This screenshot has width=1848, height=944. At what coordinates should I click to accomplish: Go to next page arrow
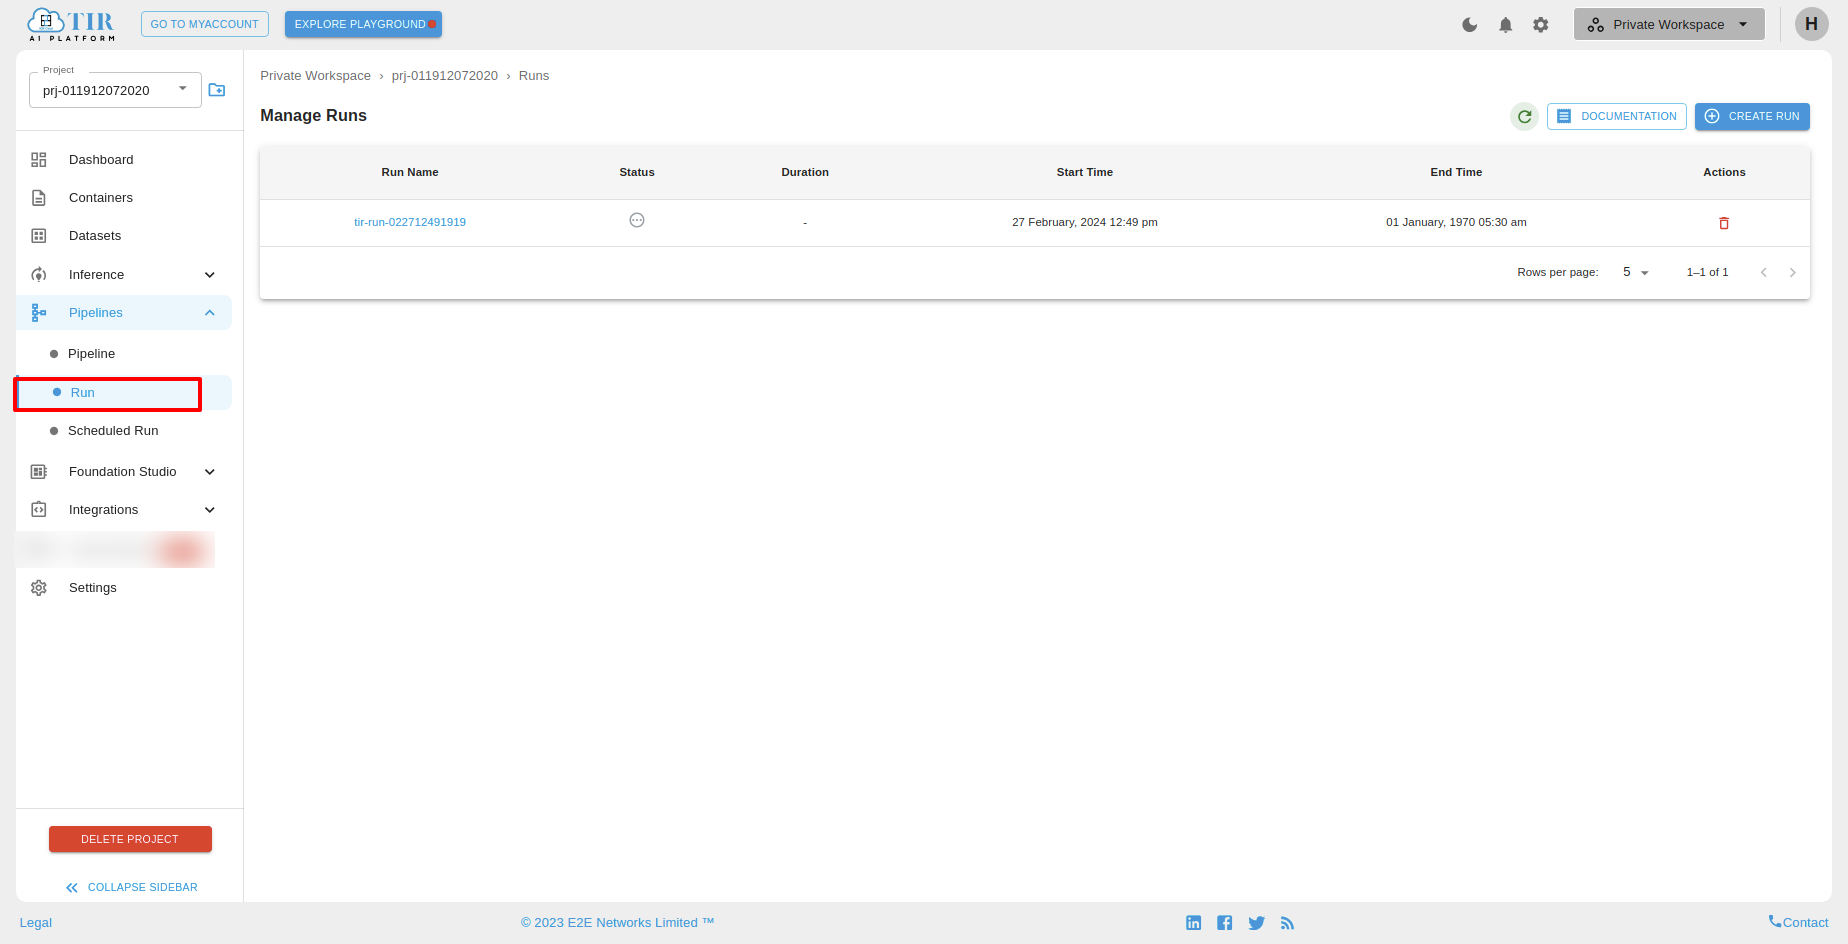(1792, 272)
